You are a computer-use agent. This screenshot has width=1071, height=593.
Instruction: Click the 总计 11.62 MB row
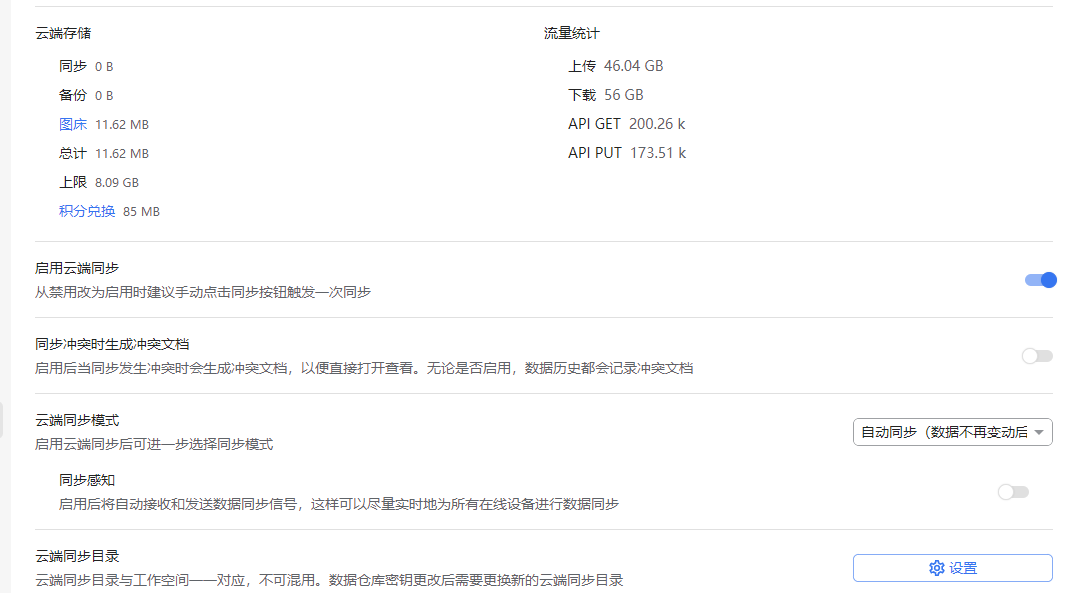click(104, 154)
